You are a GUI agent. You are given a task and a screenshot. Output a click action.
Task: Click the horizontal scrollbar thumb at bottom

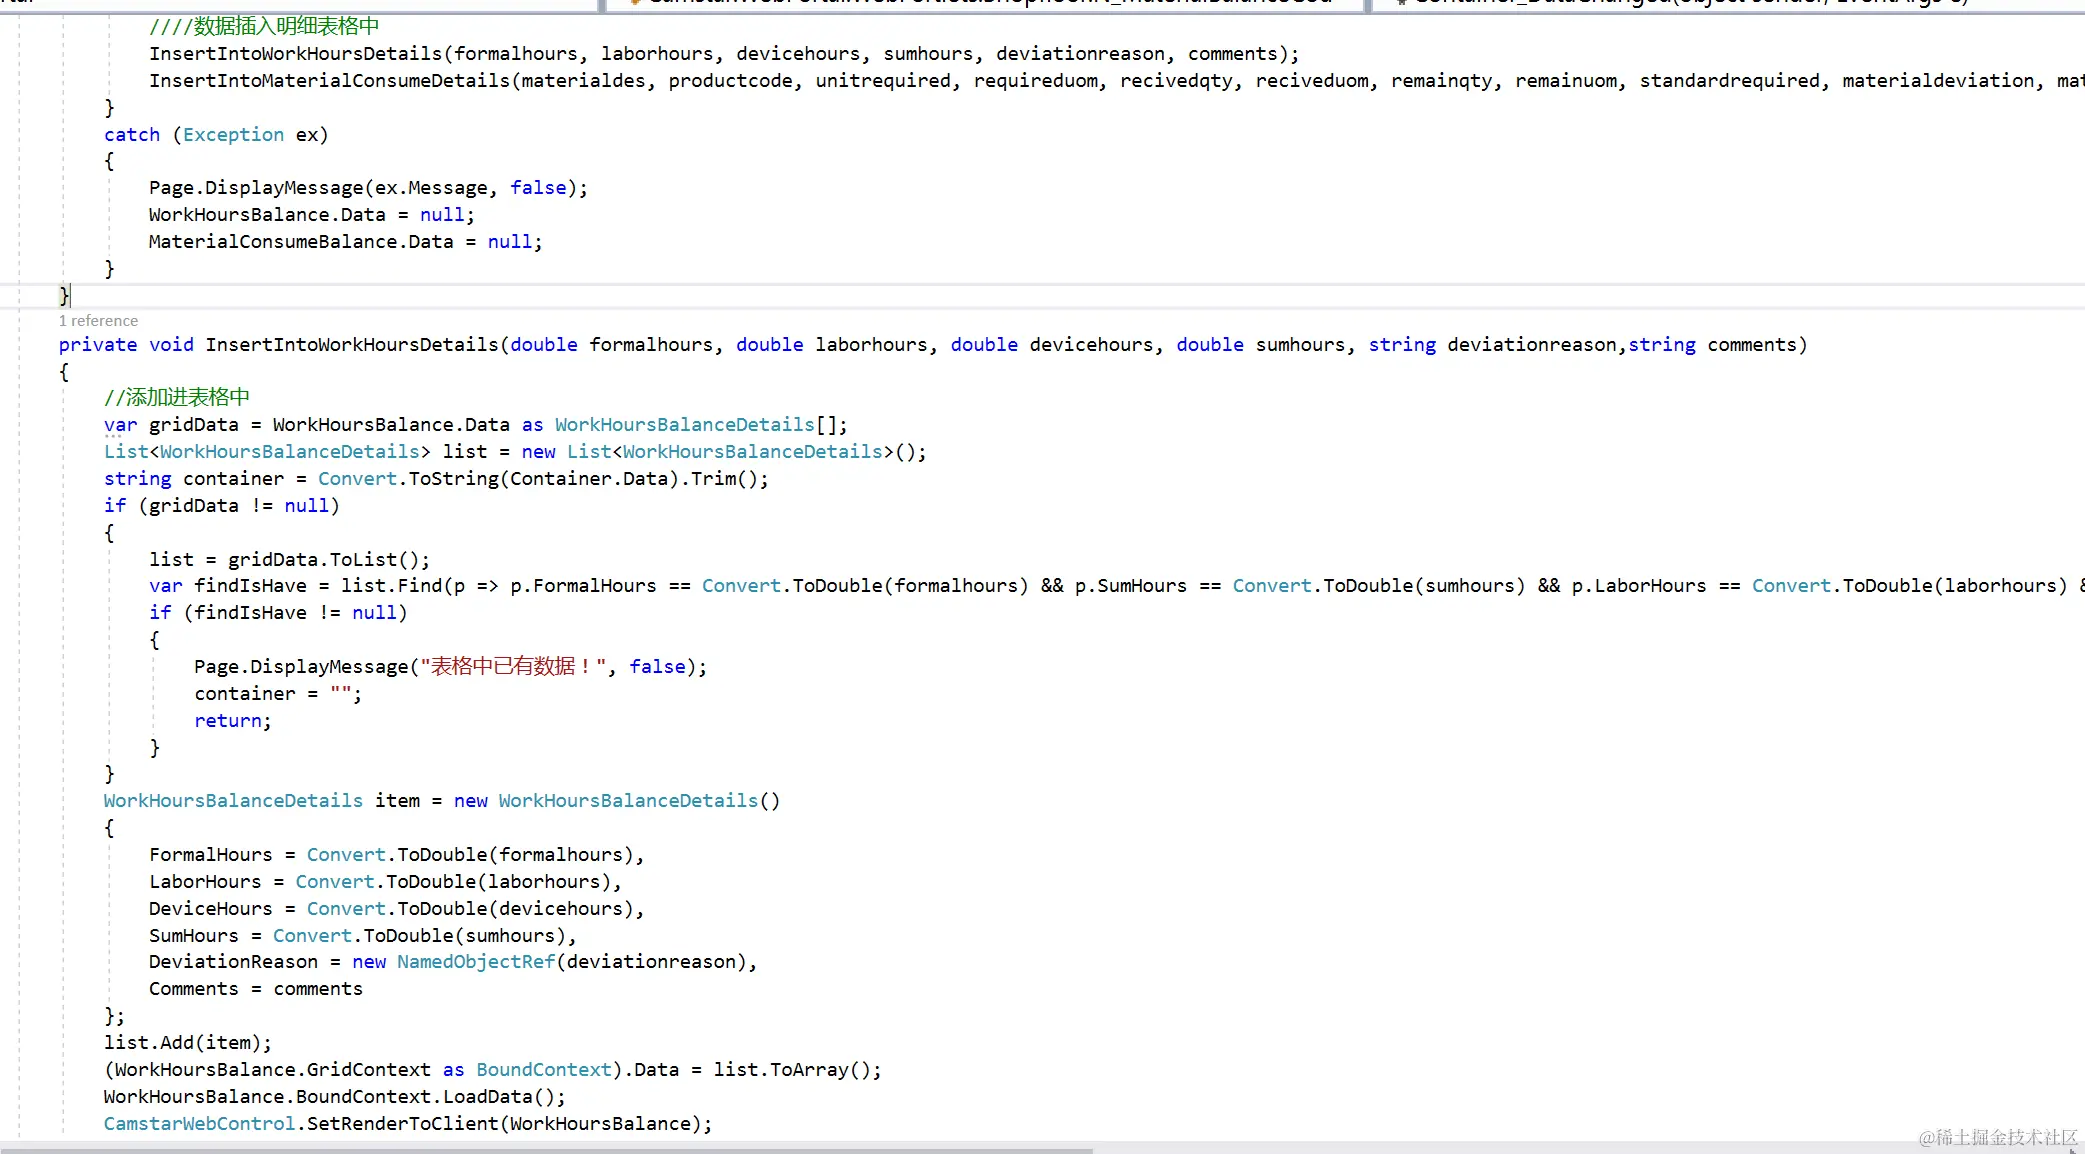[x=548, y=1150]
